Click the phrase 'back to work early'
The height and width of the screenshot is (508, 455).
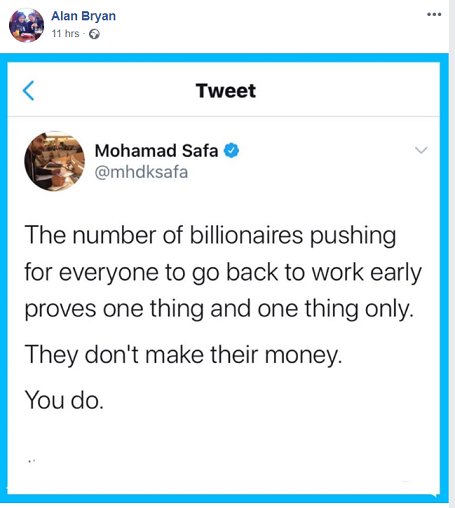tap(324, 273)
